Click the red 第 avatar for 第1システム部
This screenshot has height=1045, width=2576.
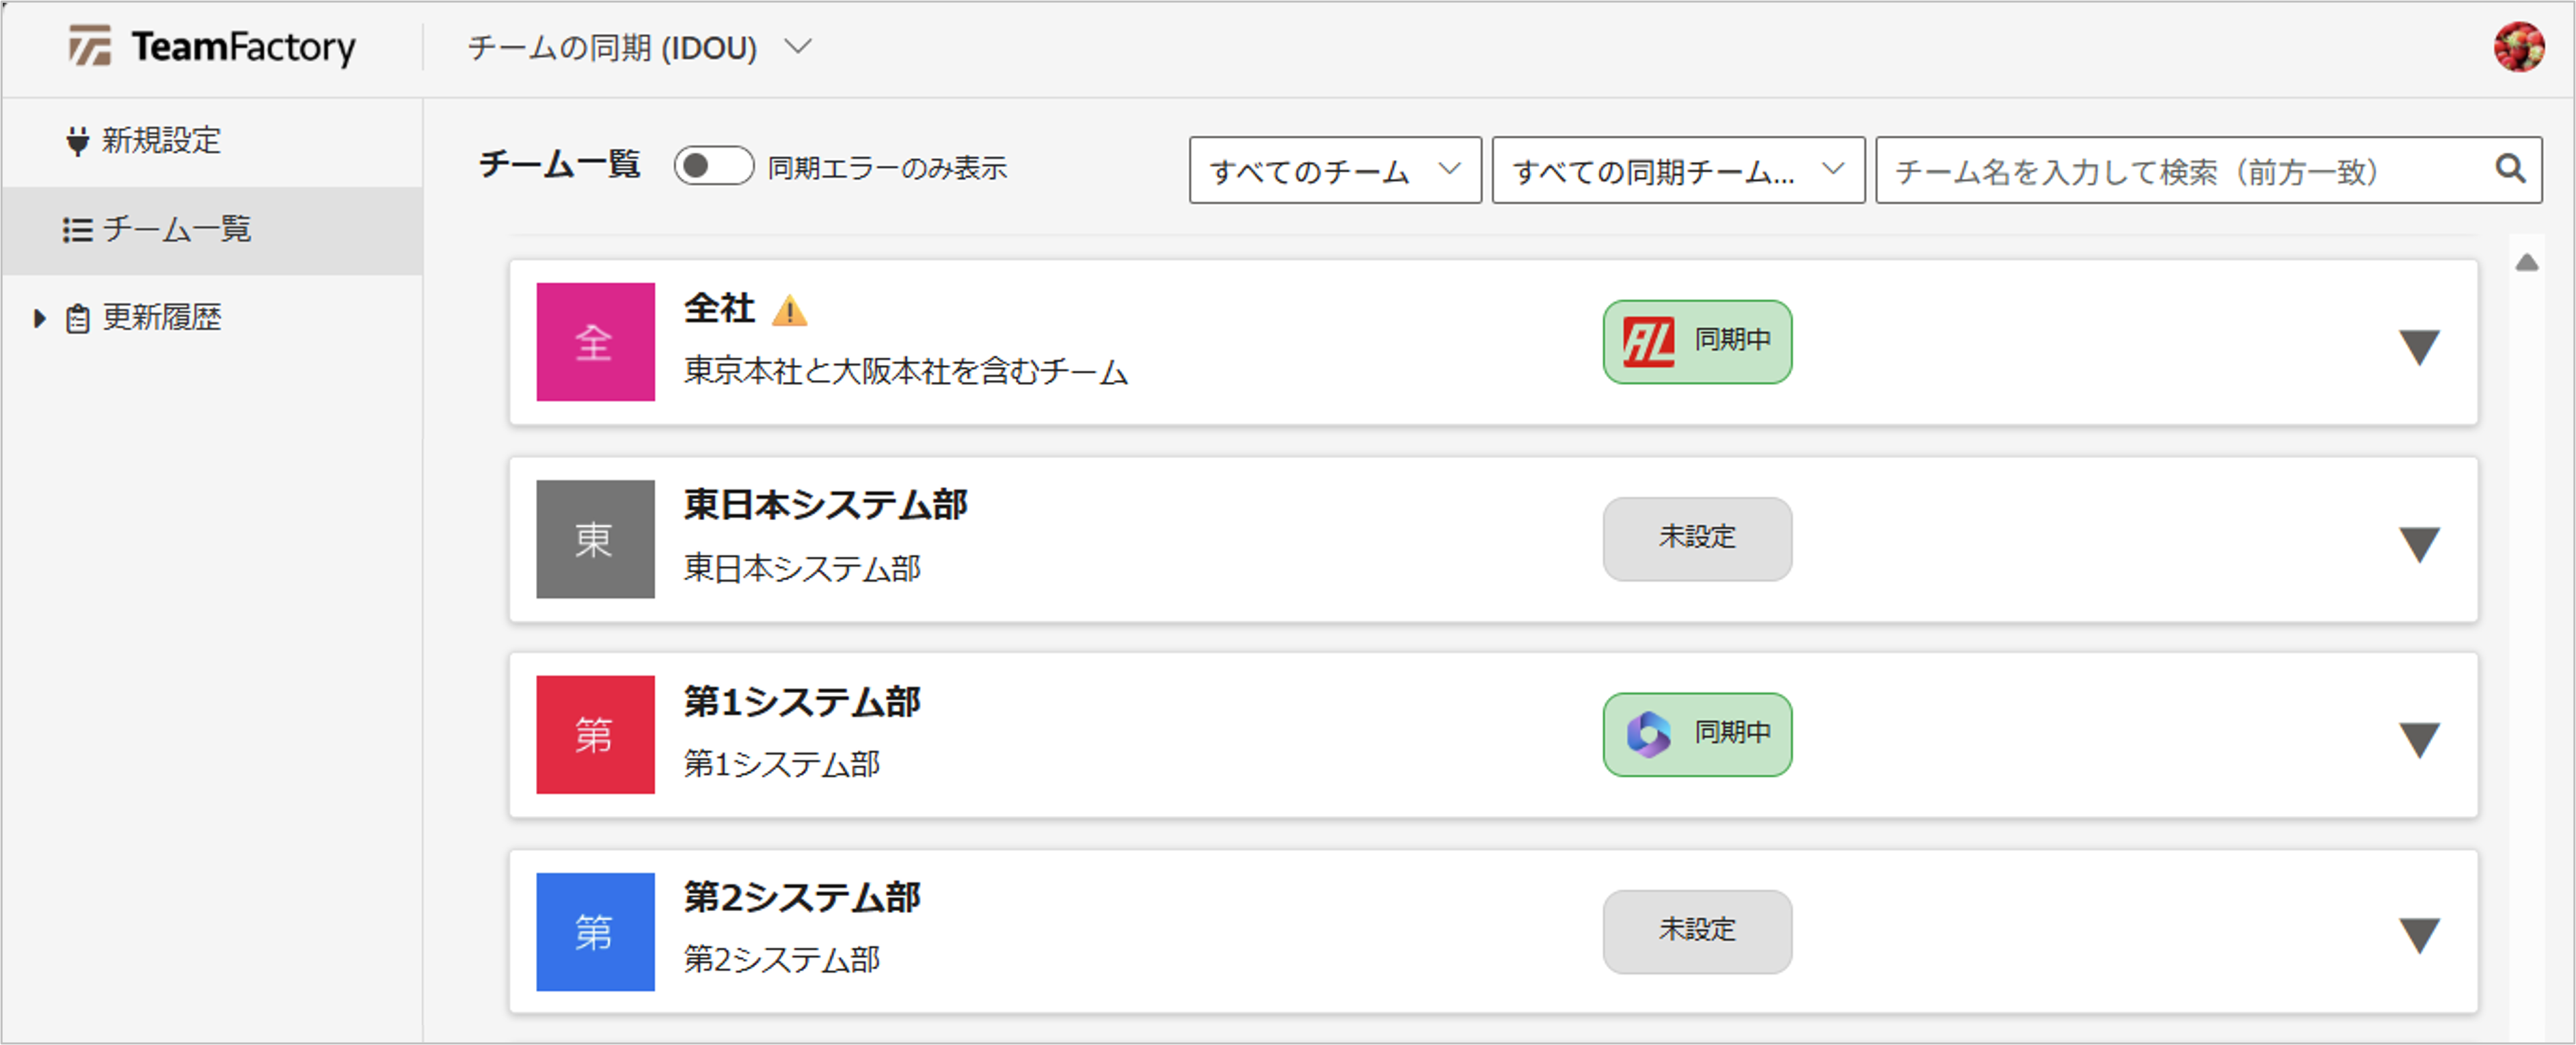click(x=595, y=735)
